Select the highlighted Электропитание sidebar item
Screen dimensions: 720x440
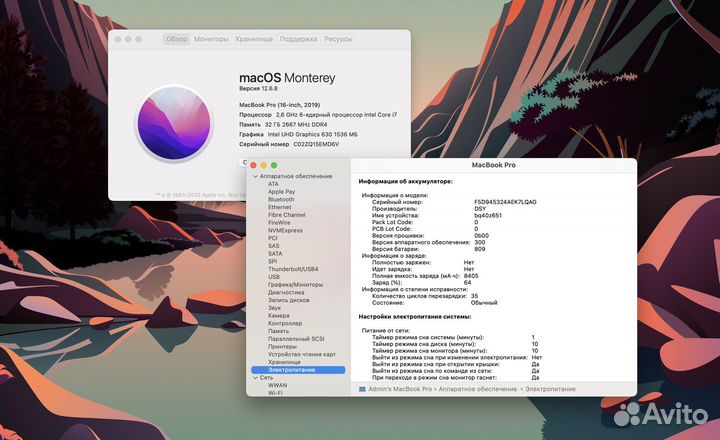point(298,370)
